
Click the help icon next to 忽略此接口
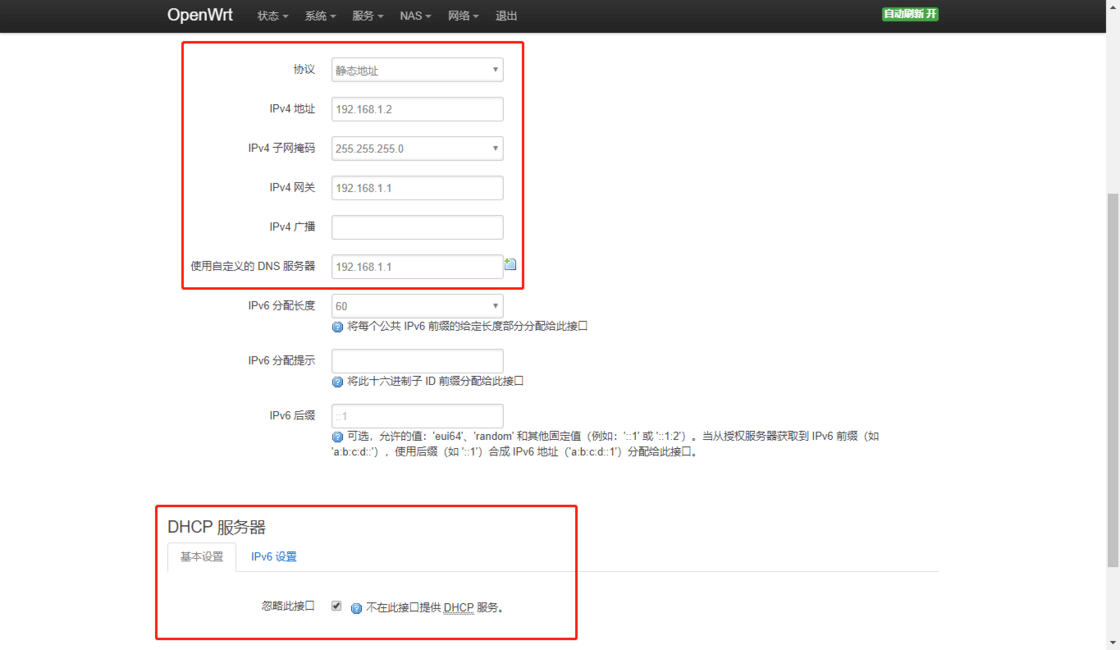356,607
